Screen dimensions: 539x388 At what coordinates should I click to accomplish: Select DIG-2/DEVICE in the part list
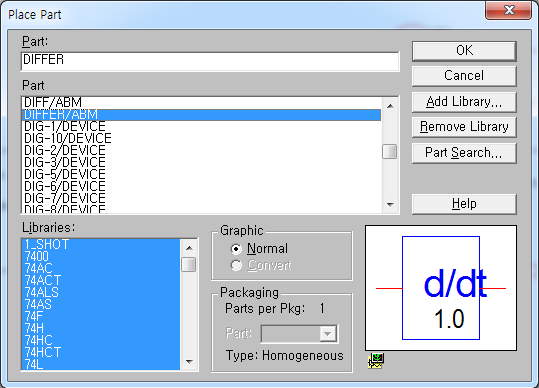[202, 151]
